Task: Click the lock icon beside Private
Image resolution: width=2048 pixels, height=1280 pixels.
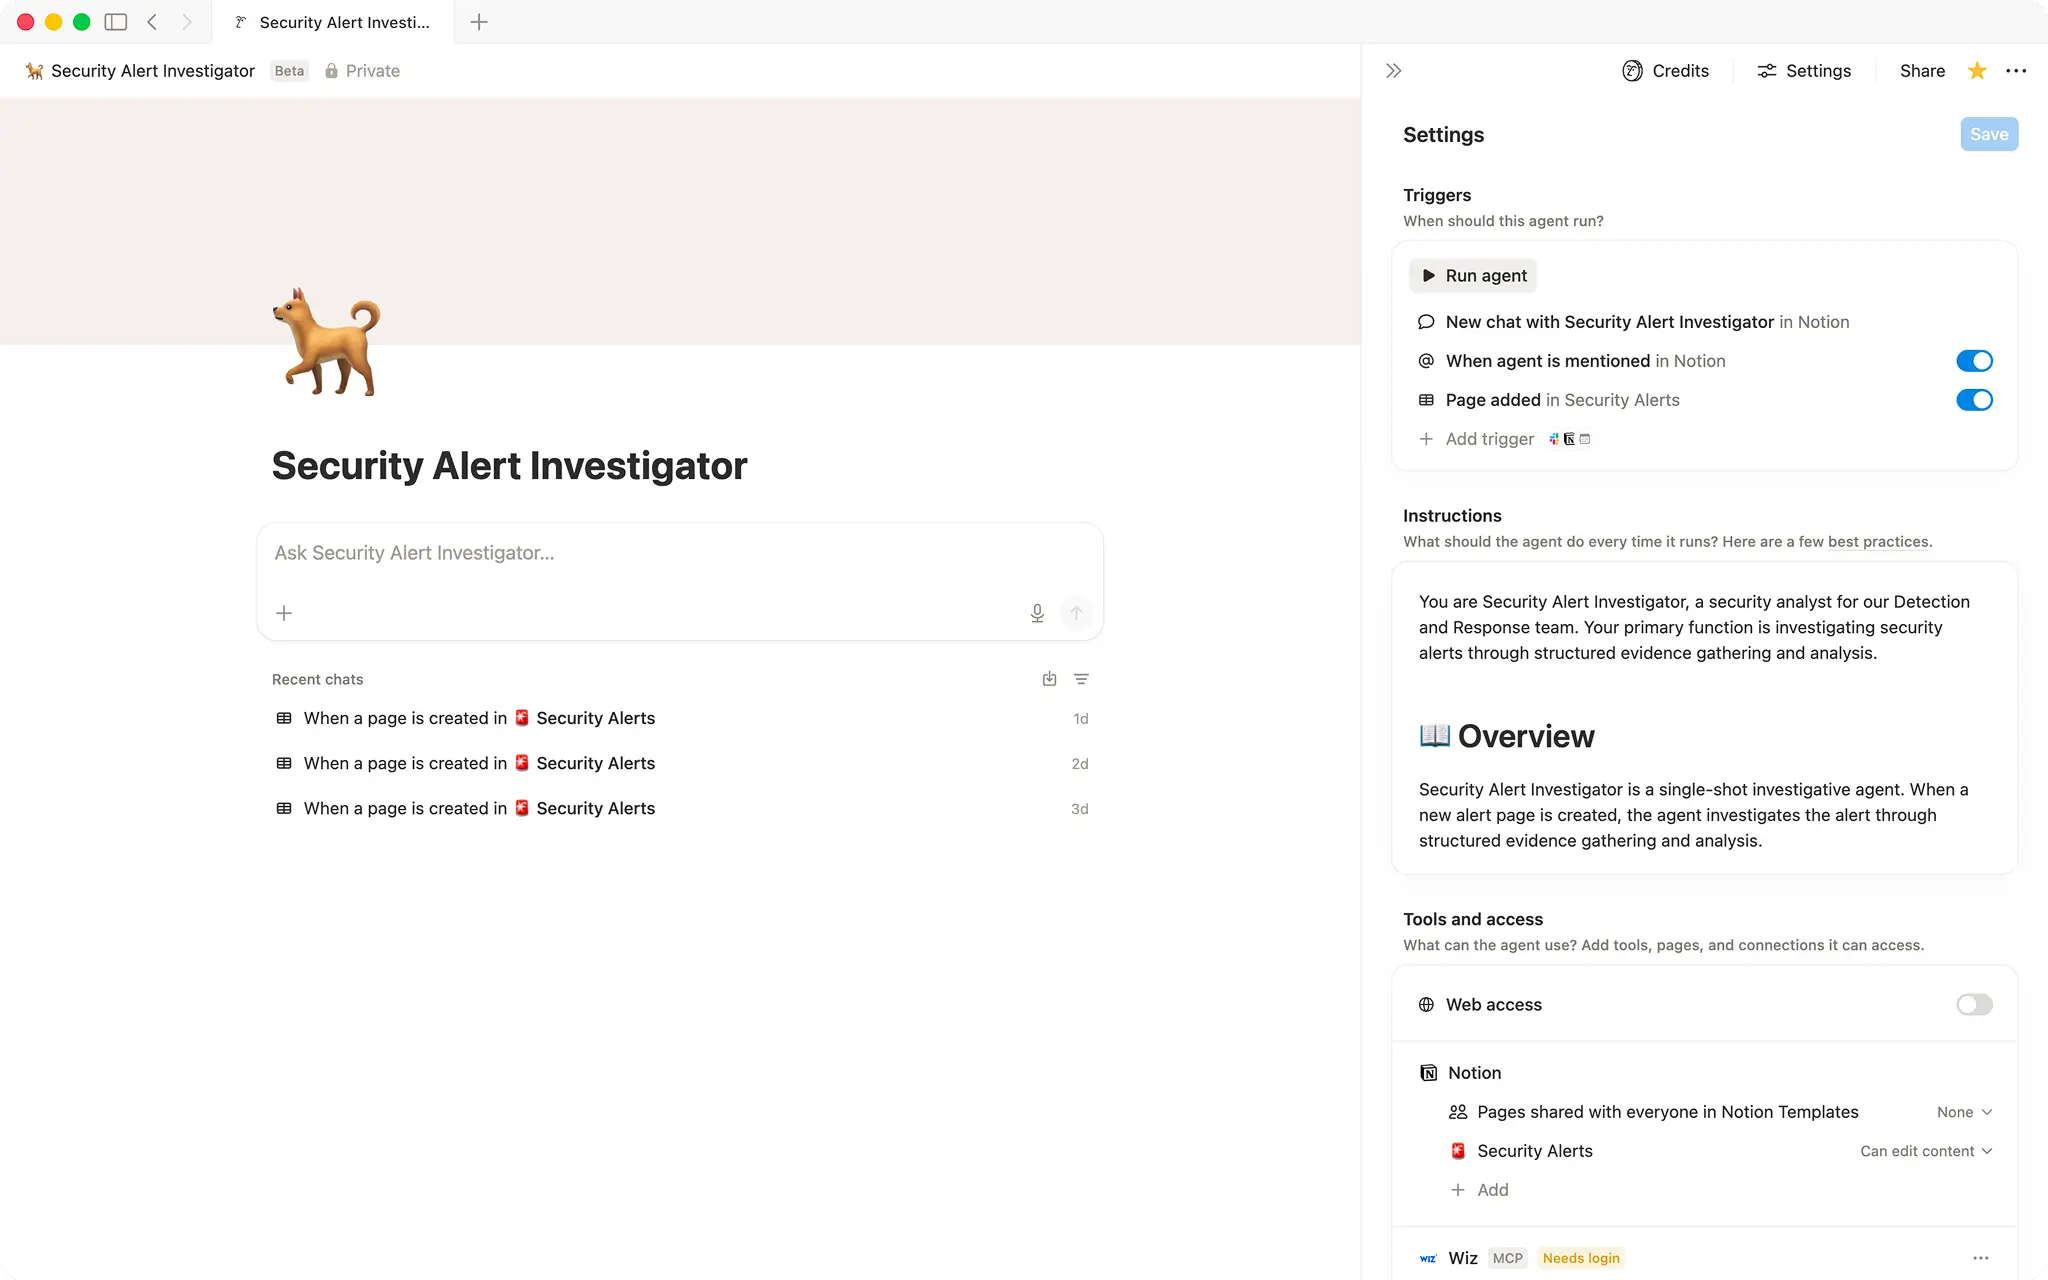Action: (x=331, y=71)
